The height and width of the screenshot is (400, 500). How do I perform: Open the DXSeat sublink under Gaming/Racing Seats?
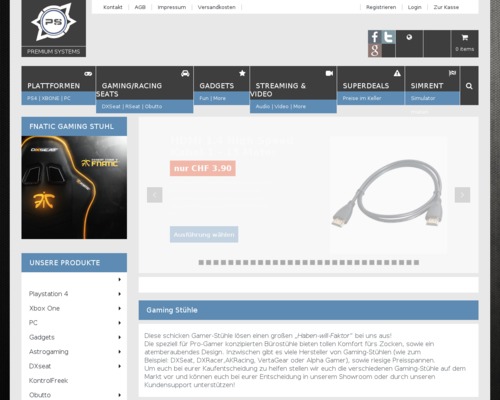pos(111,106)
